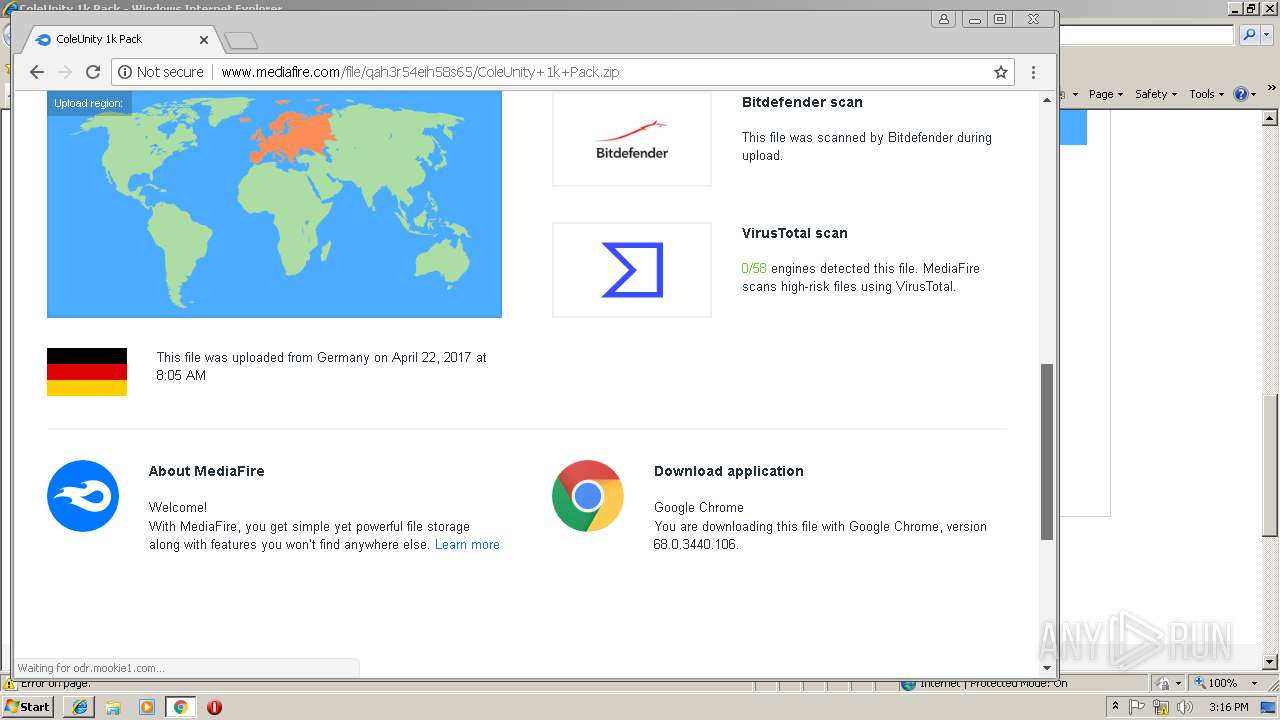This screenshot has height=720, width=1280.
Task: Click the About MediaFire heading
Action: click(207, 471)
